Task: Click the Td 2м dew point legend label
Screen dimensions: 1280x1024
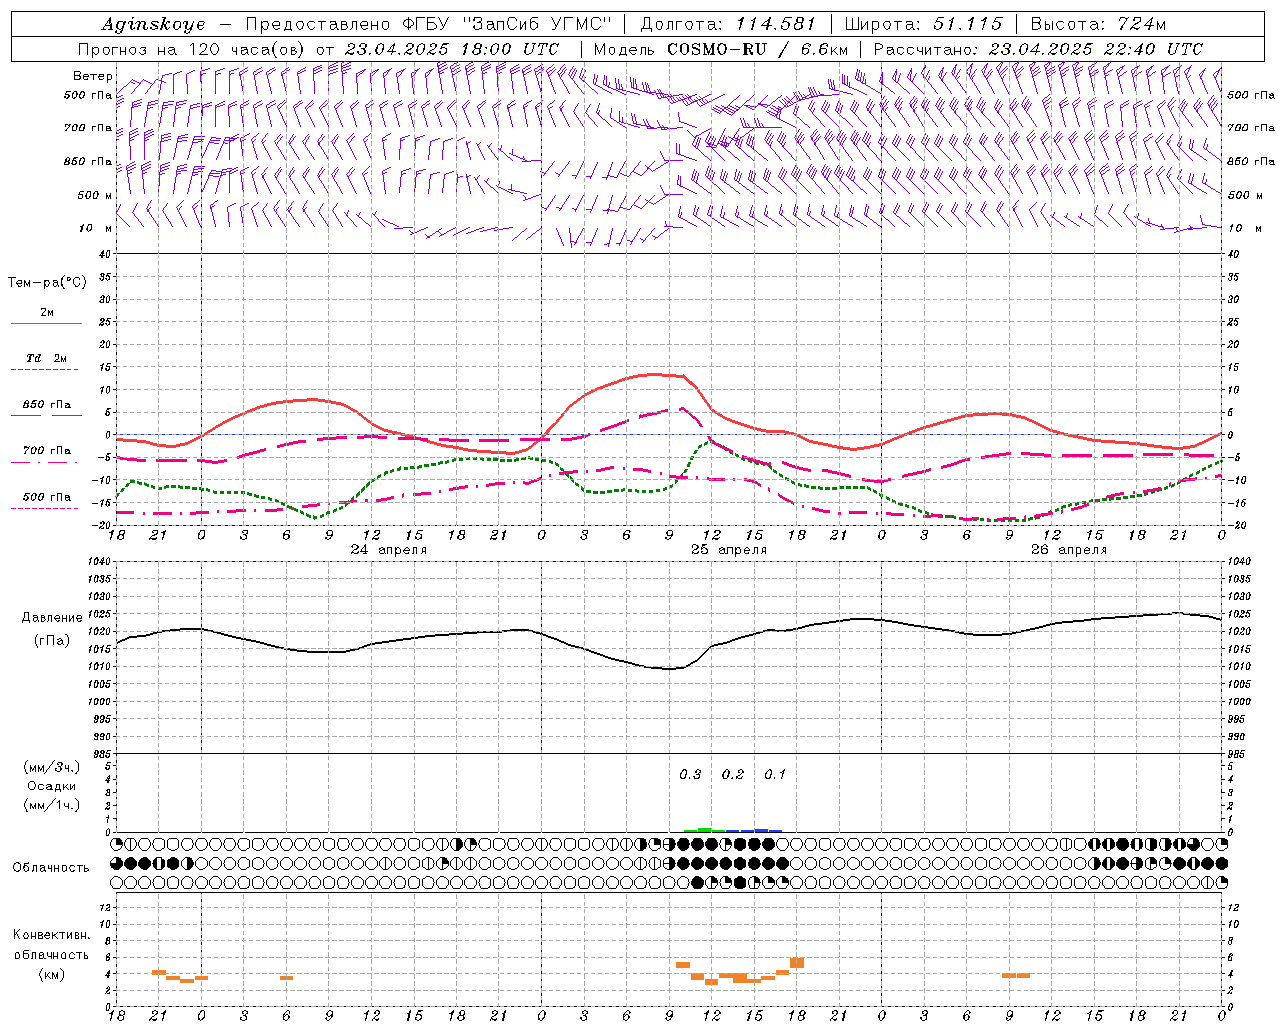Action: coord(46,358)
